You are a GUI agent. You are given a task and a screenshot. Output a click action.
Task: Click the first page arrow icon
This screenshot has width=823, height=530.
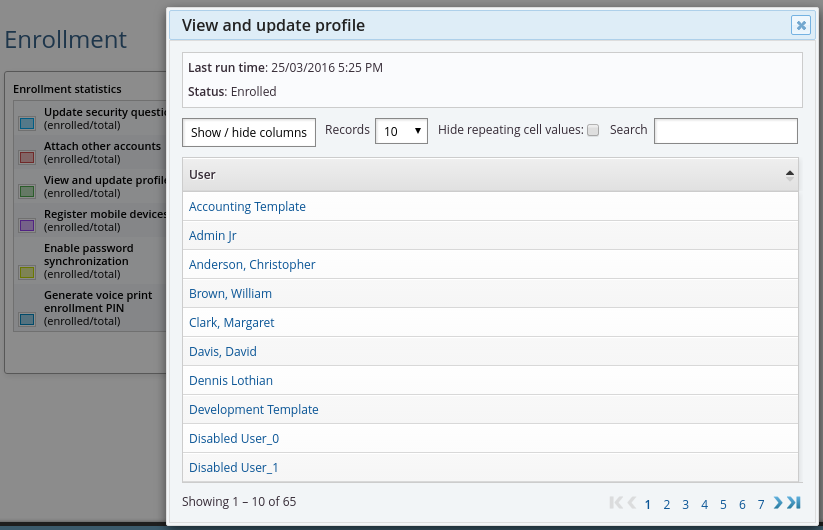(x=616, y=503)
